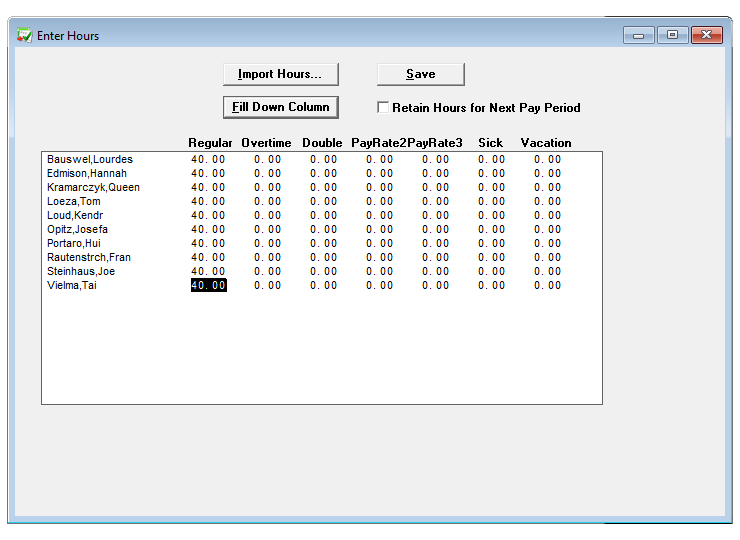Edit Sick hours for Bauswel,Lourdes
This screenshot has height=540, width=740.
(x=491, y=160)
